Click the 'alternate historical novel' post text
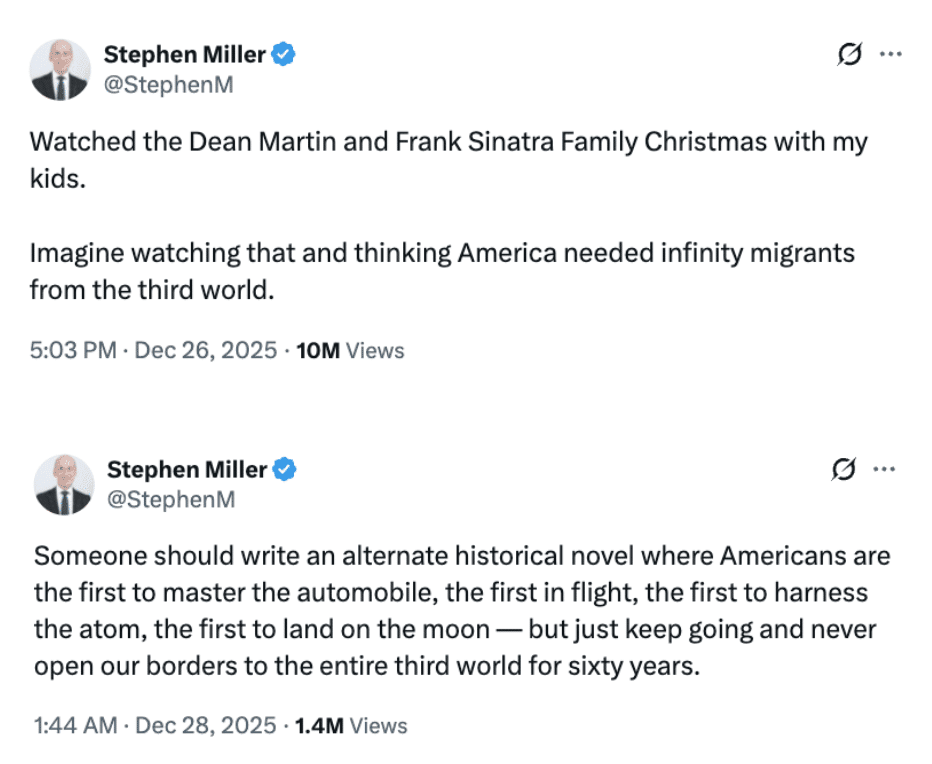The image size is (932, 764). (x=462, y=610)
